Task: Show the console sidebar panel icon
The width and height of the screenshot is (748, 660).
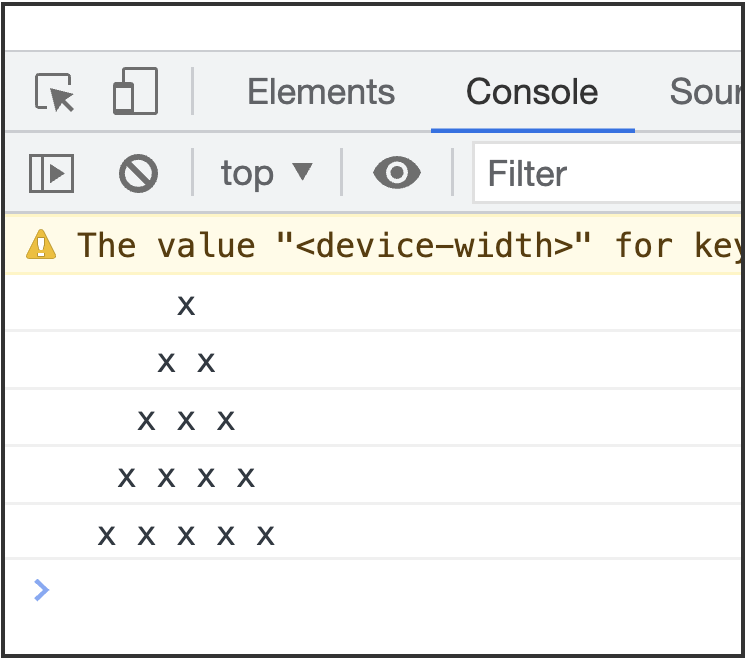Action: [51, 174]
